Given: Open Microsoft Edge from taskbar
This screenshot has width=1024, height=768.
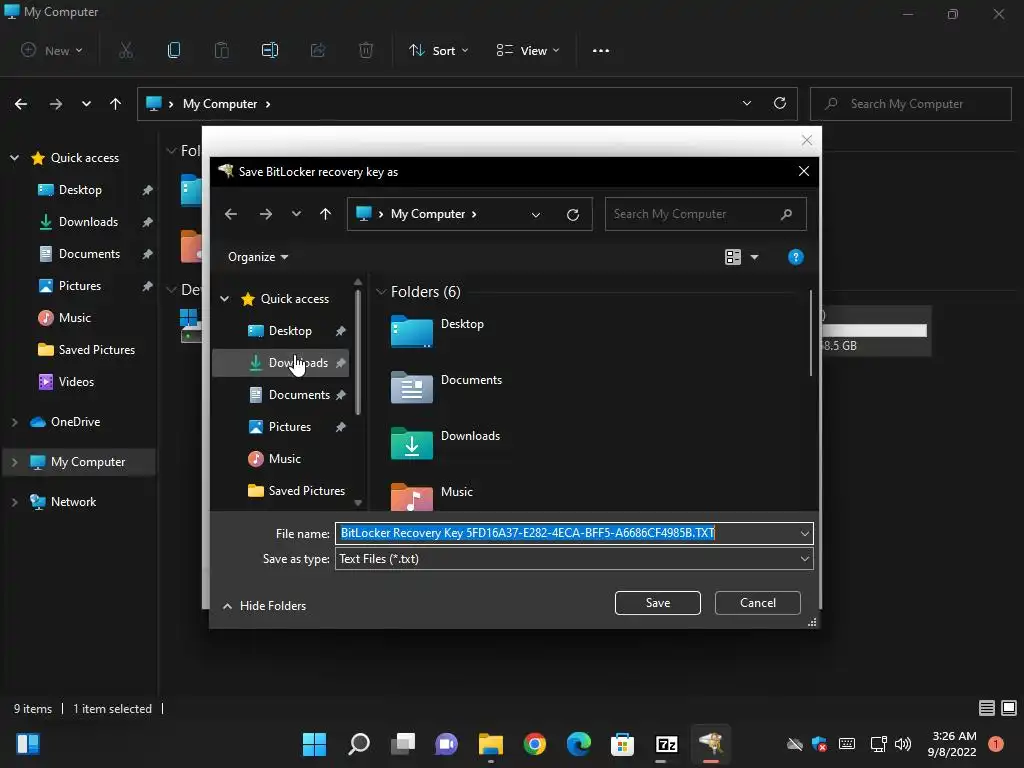Looking at the screenshot, I should [x=579, y=744].
